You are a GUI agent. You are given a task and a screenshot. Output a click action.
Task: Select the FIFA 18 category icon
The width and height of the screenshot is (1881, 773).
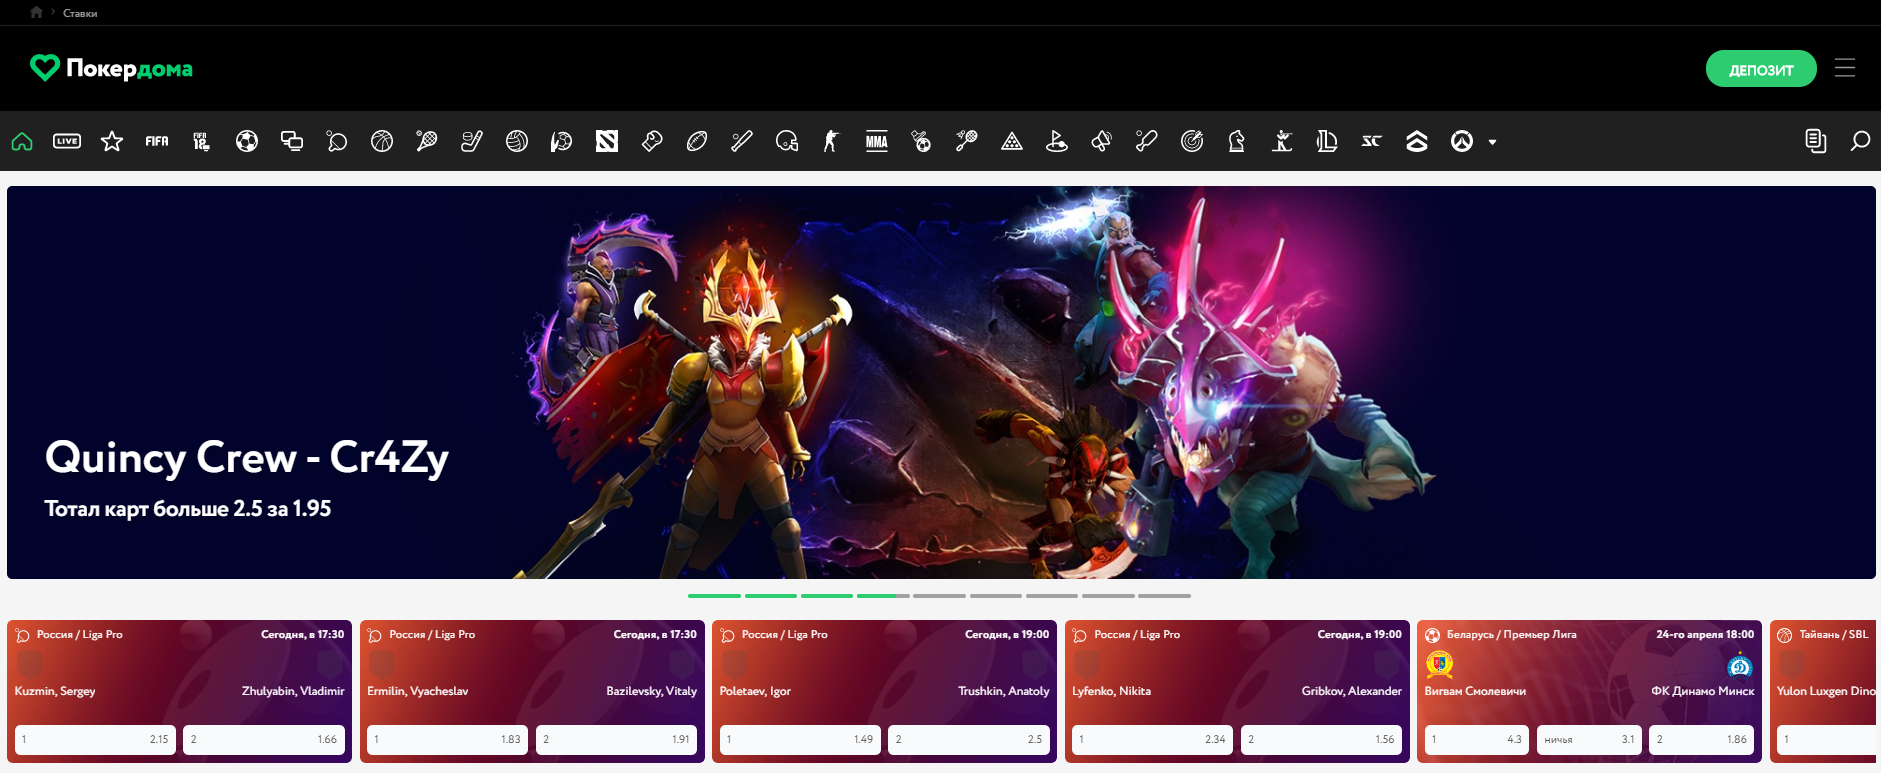coord(202,141)
